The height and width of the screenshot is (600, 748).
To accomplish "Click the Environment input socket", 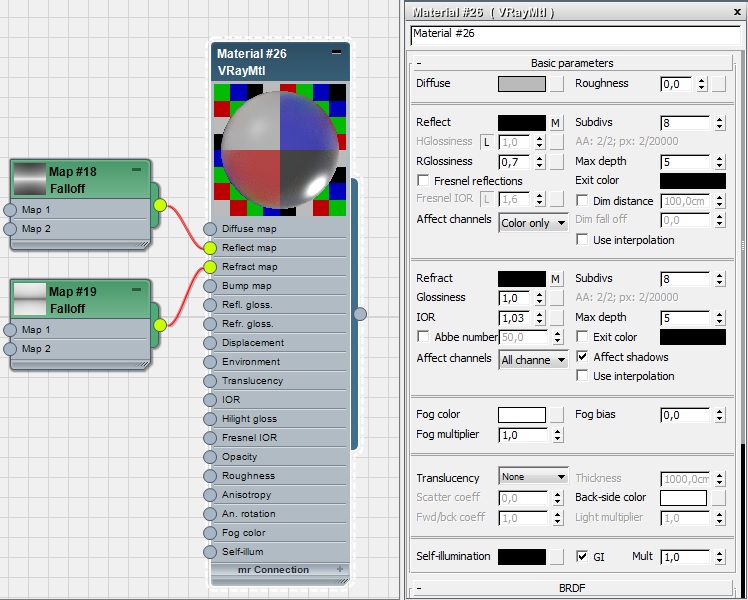I will [210, 362].
